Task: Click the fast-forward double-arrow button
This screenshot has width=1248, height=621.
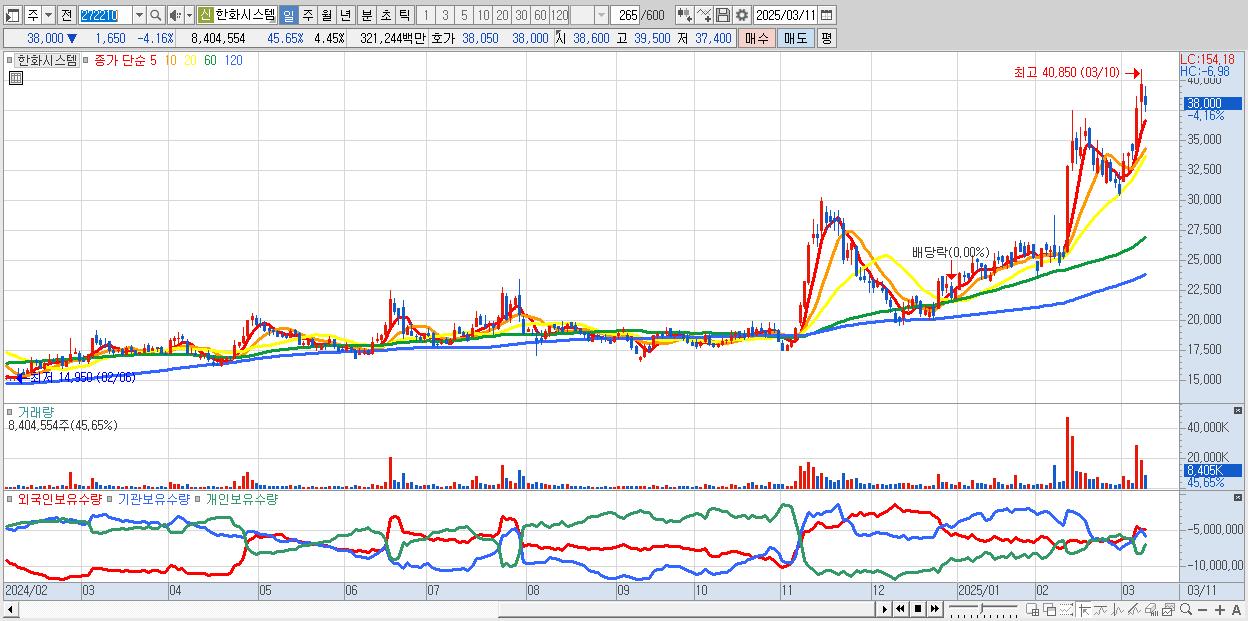Action: click(x=934, y=609)
